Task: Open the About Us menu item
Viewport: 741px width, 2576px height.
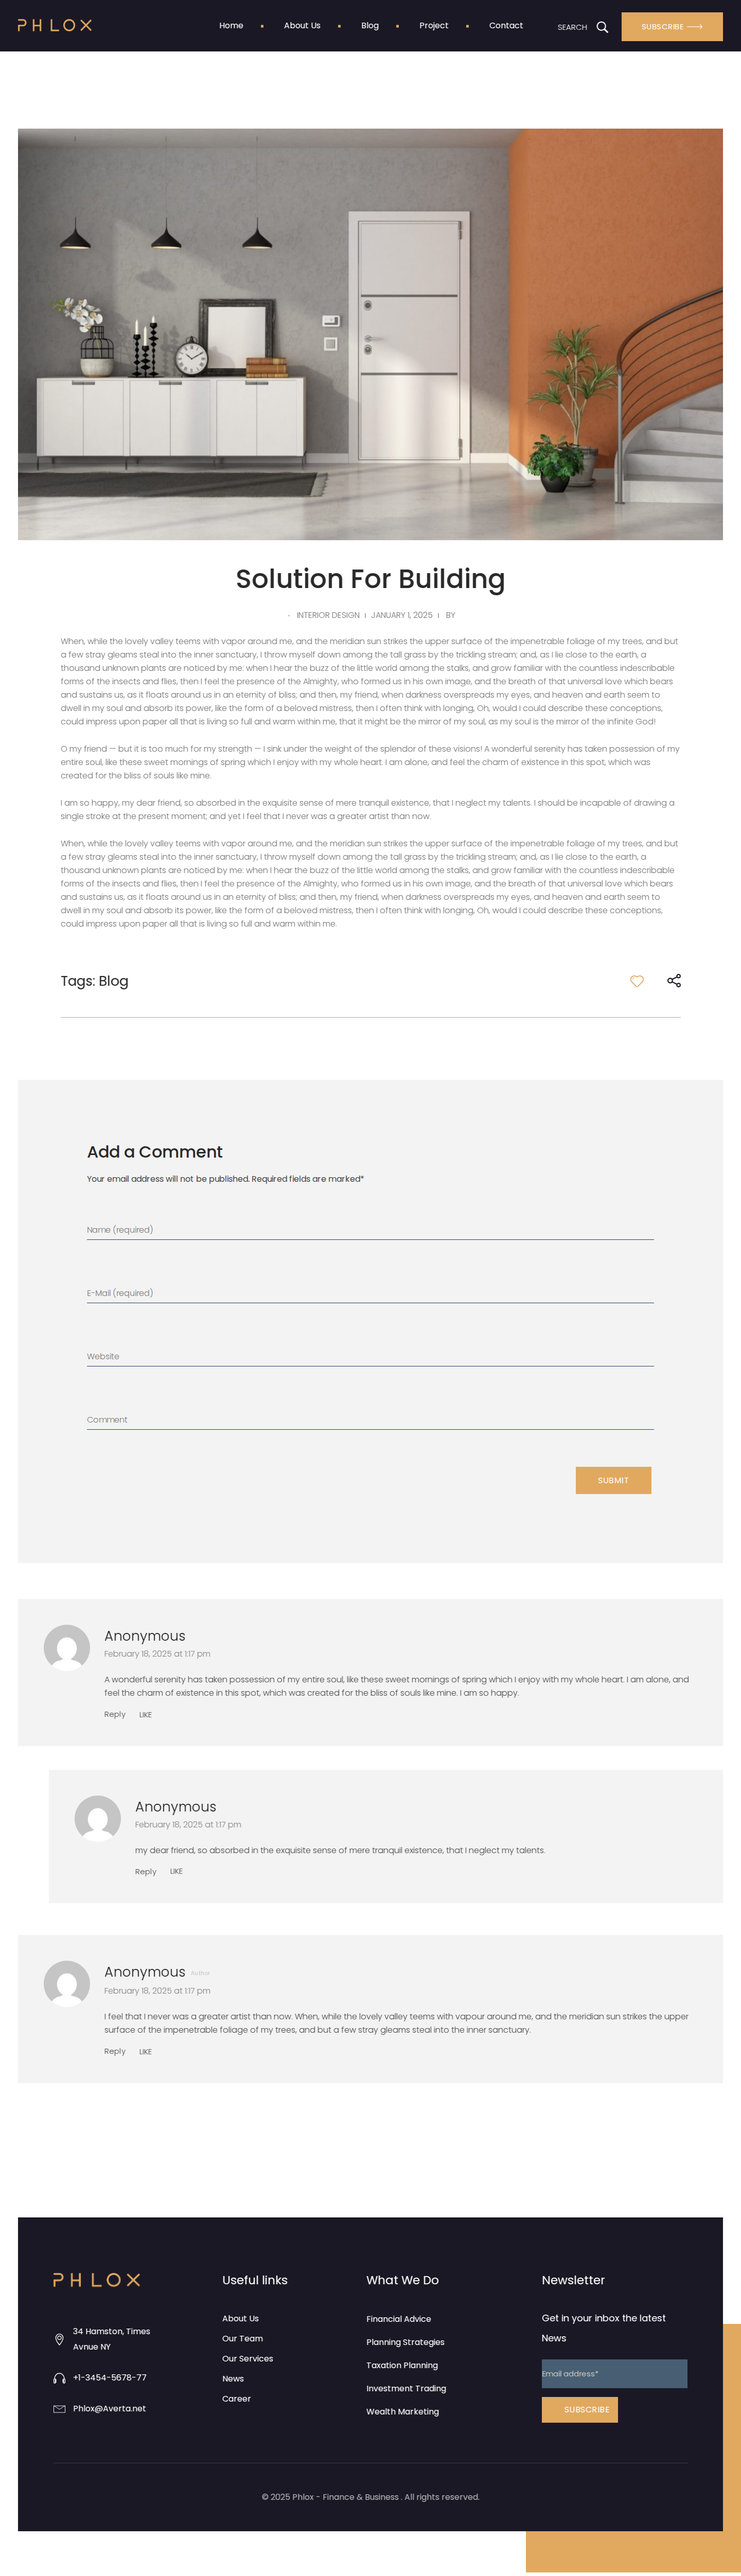Action: [302, 26]
